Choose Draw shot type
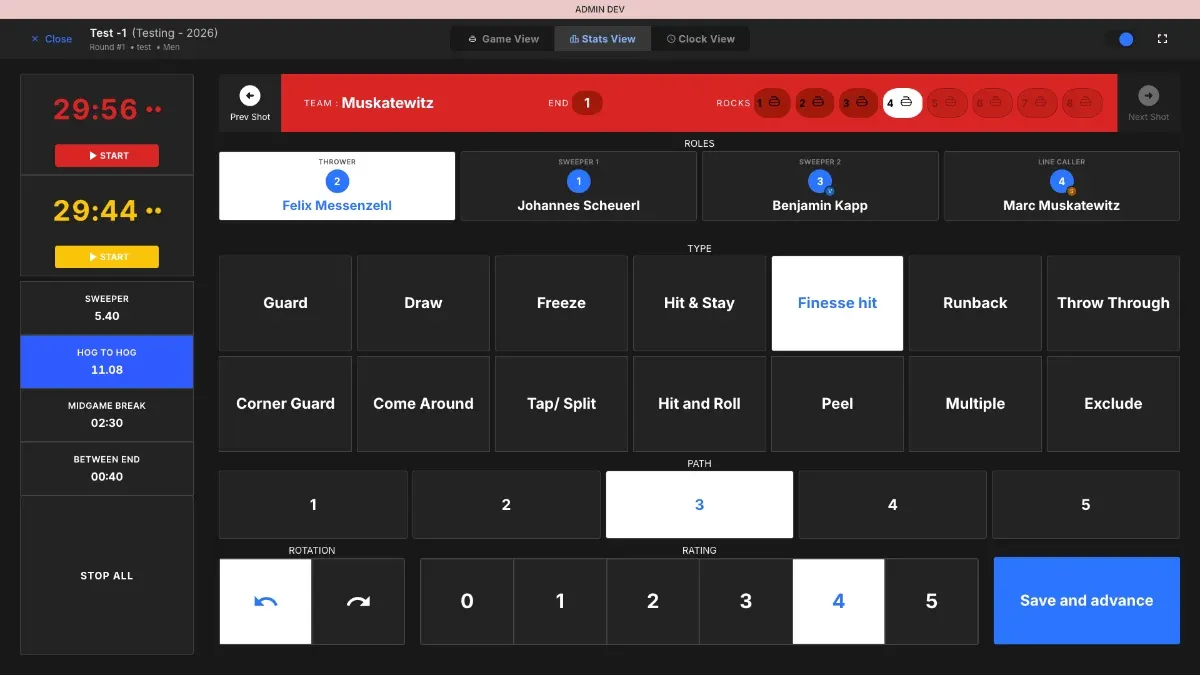Viewport: 1200px width, 675px height. coord(423,303)
